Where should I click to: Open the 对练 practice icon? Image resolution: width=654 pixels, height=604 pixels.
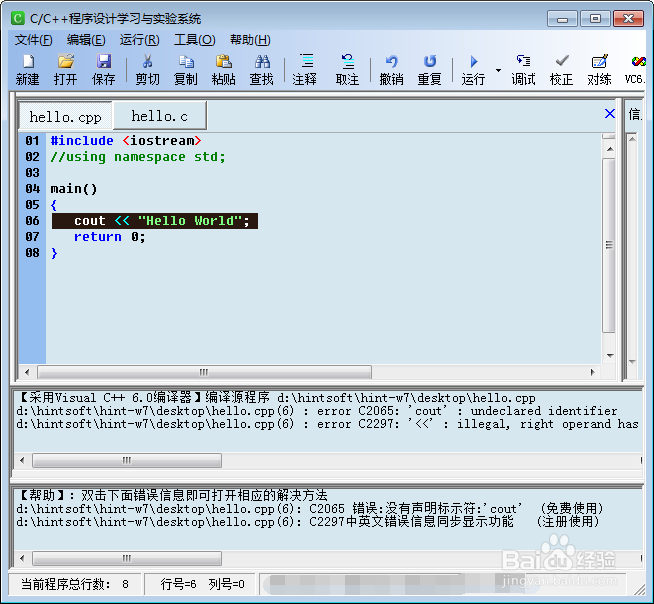pos(599,70)
